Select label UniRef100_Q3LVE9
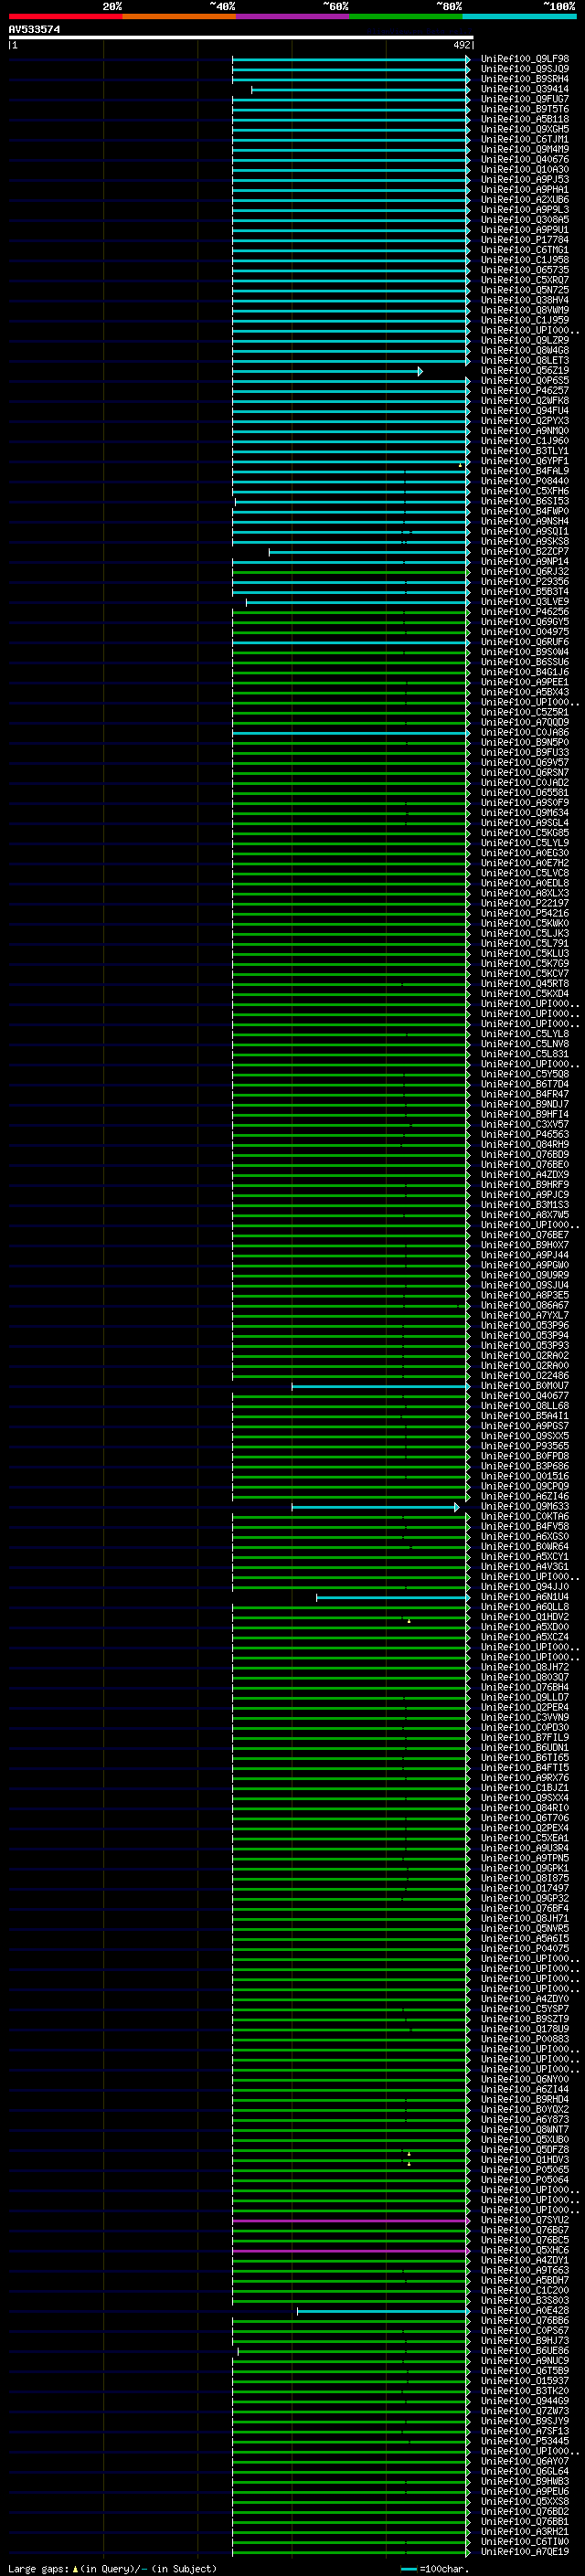Screen dimensions: 585x2576 [525, 602]
